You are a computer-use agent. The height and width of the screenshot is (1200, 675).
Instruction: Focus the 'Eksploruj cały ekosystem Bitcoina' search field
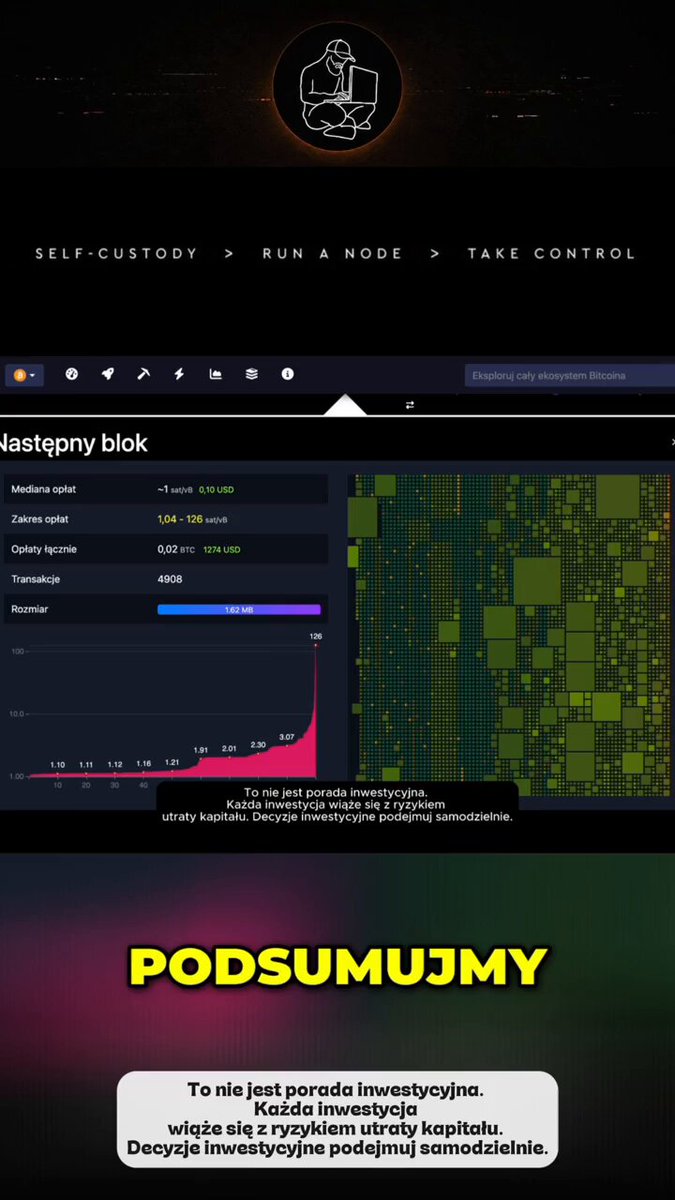pyautogui.click(x=569, y=375)
